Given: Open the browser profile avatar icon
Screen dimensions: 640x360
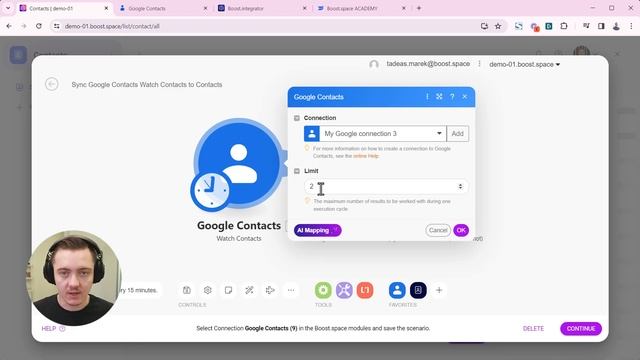Looking at the screenshot, I should tap(616, 26).
